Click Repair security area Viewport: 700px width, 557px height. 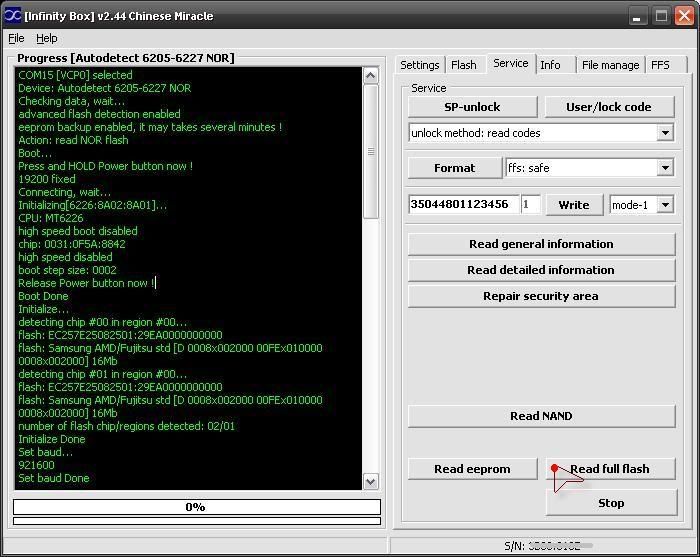(542, 296)
